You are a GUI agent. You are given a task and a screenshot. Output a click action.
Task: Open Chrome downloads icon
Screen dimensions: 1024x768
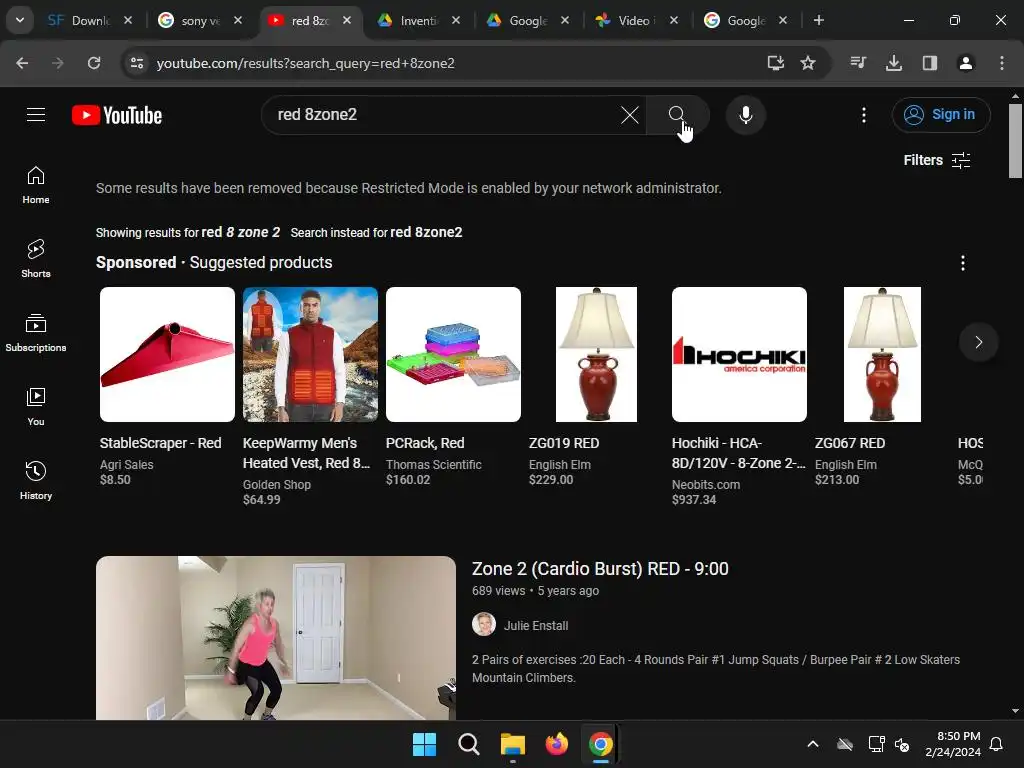[894, 63]
